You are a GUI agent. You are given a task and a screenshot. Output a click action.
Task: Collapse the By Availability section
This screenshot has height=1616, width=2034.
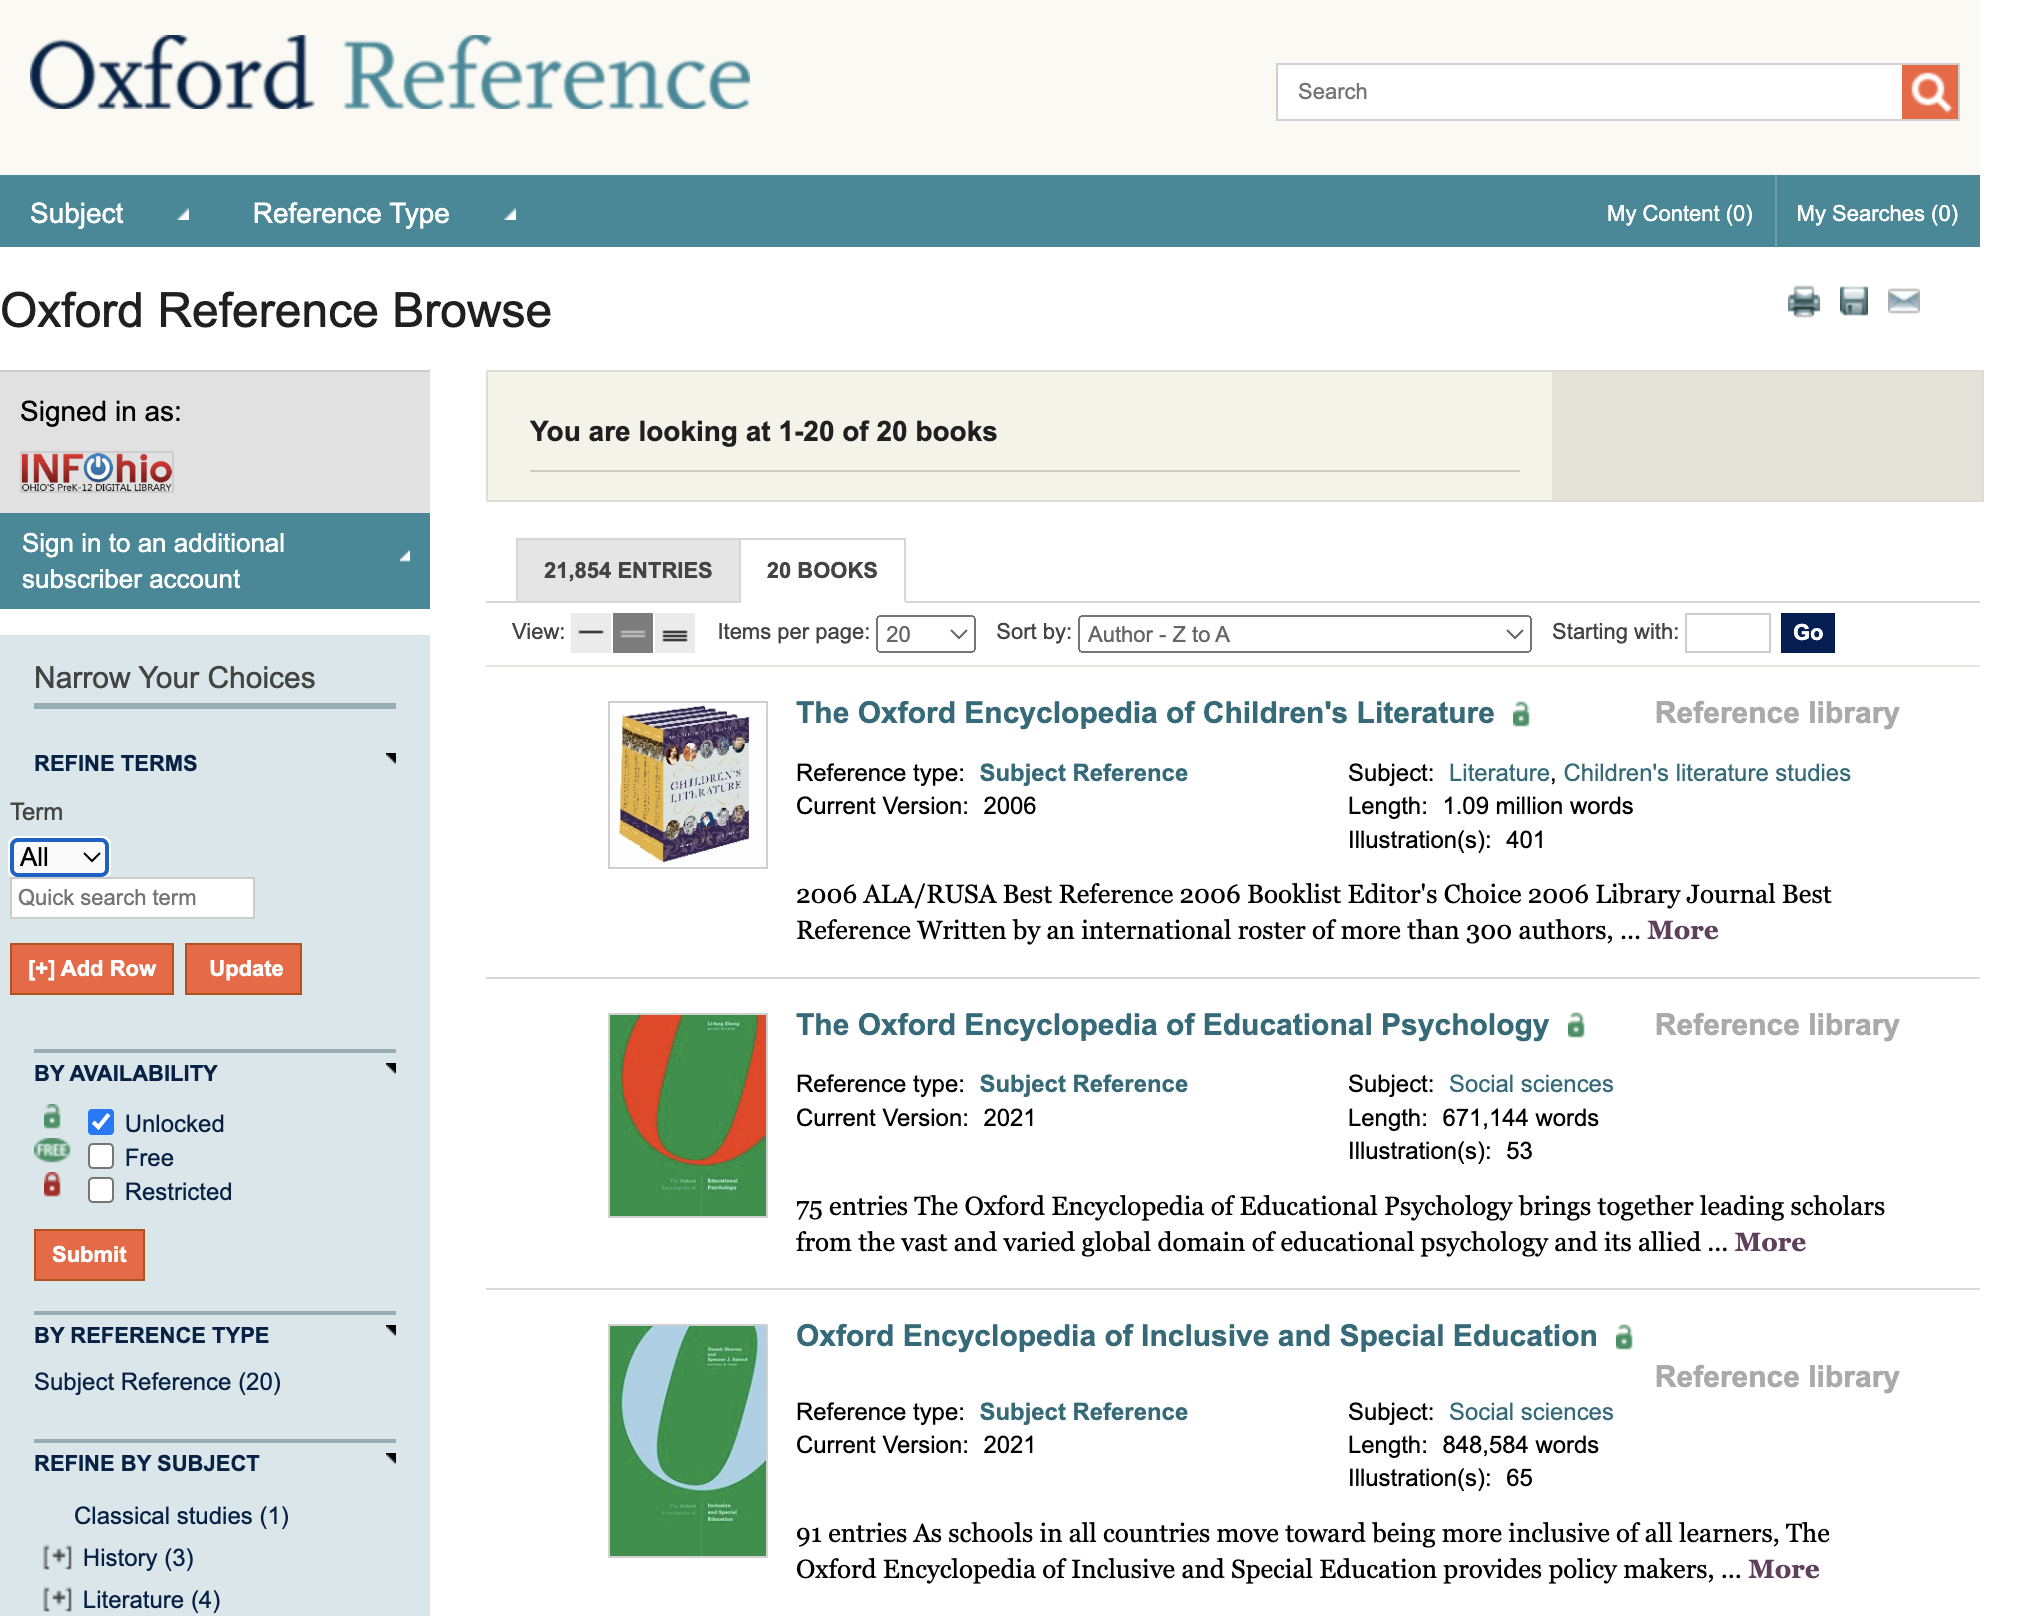pyautogui.click(x=391, y=1069)
